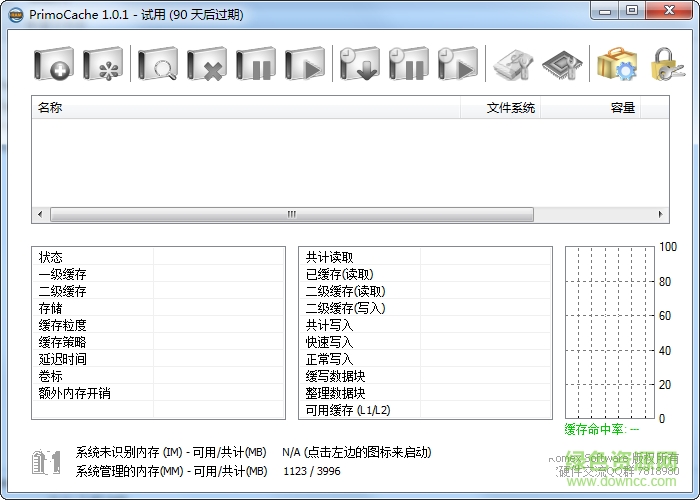Image resolution: width=700 pixels, height=500 pixels.
Task: Click the magnifier view cache task icon
Action: pos(158,66)
